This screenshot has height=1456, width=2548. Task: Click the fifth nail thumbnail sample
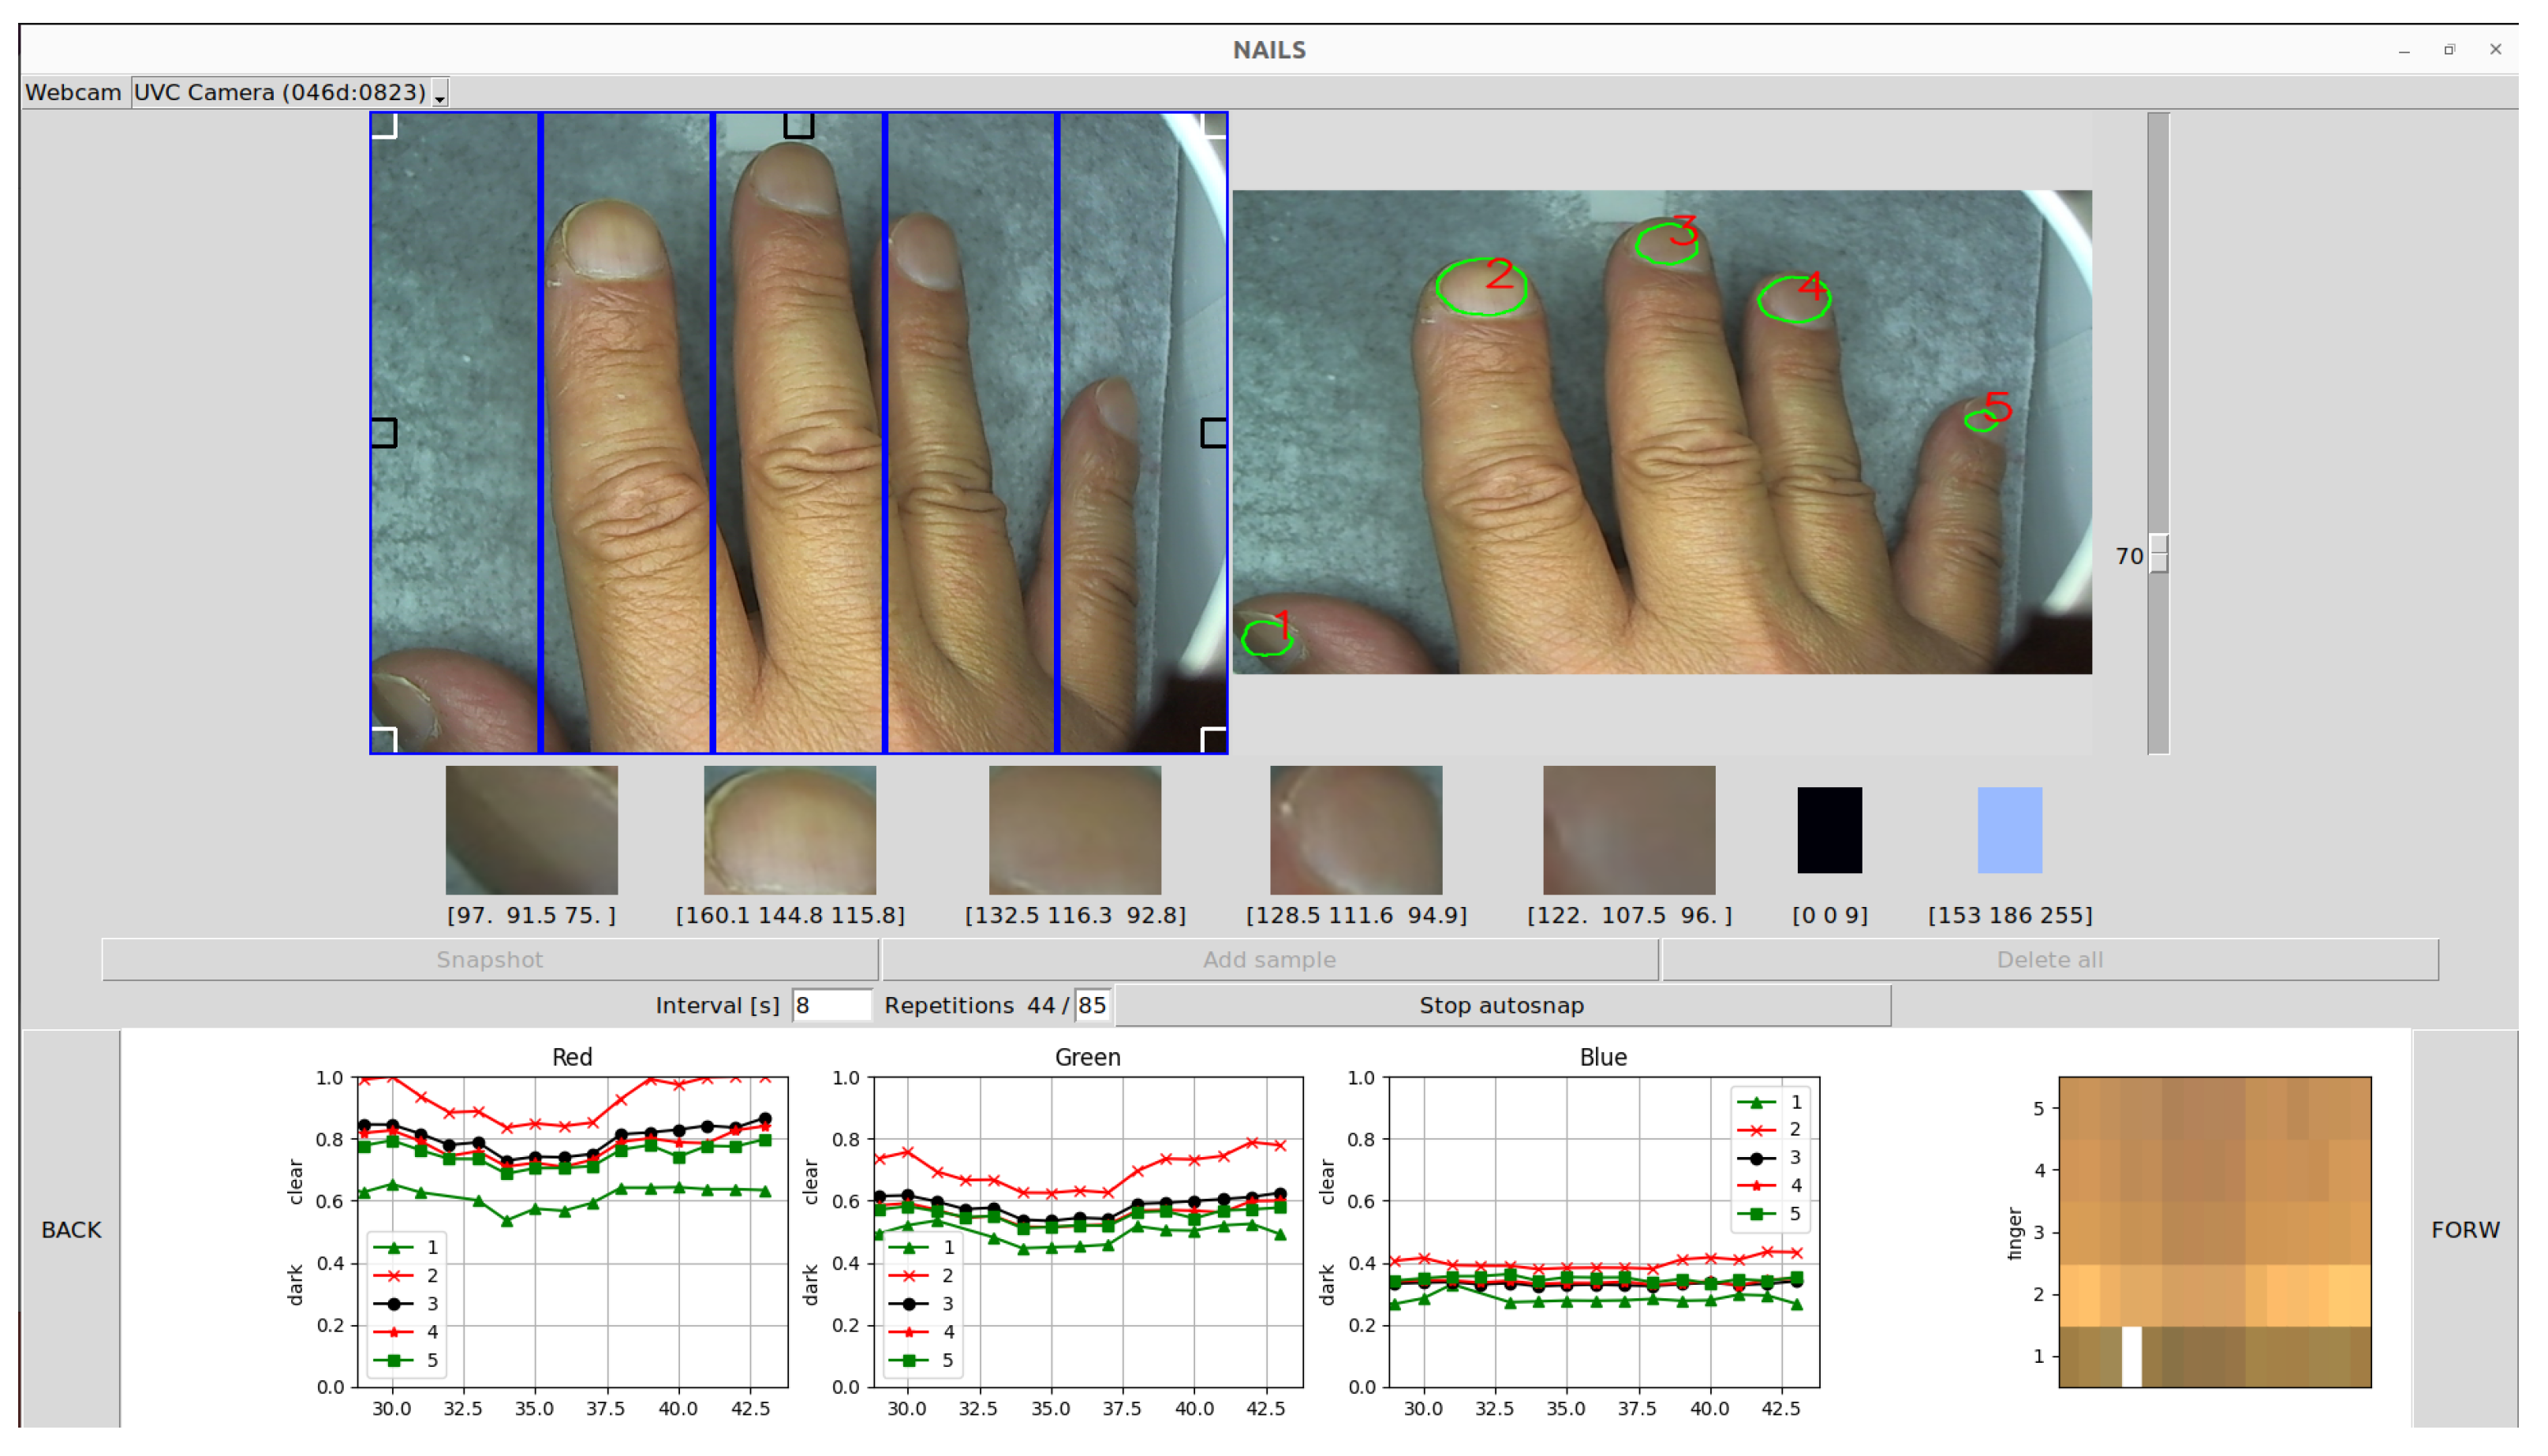[1628, 829]
